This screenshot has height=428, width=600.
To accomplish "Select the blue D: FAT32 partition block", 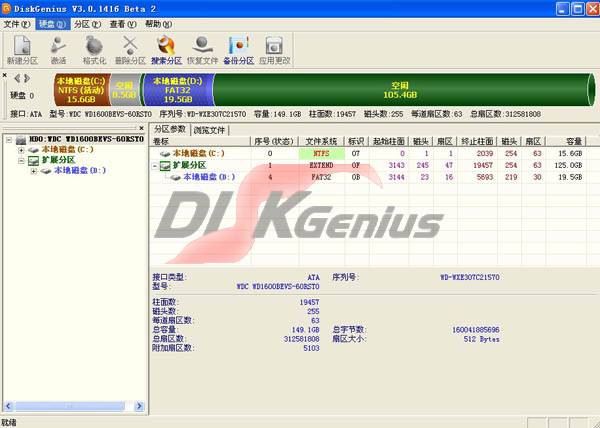I will point(178,90).
